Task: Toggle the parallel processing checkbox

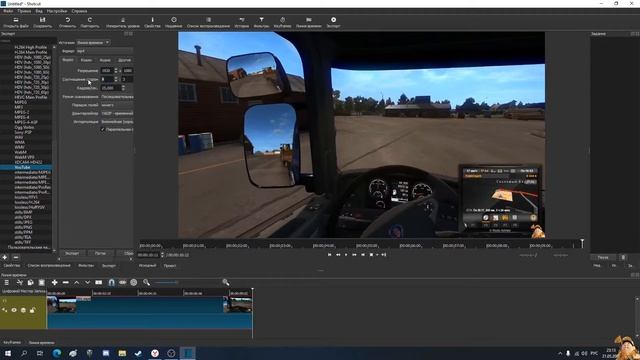Action: point(103,129)
